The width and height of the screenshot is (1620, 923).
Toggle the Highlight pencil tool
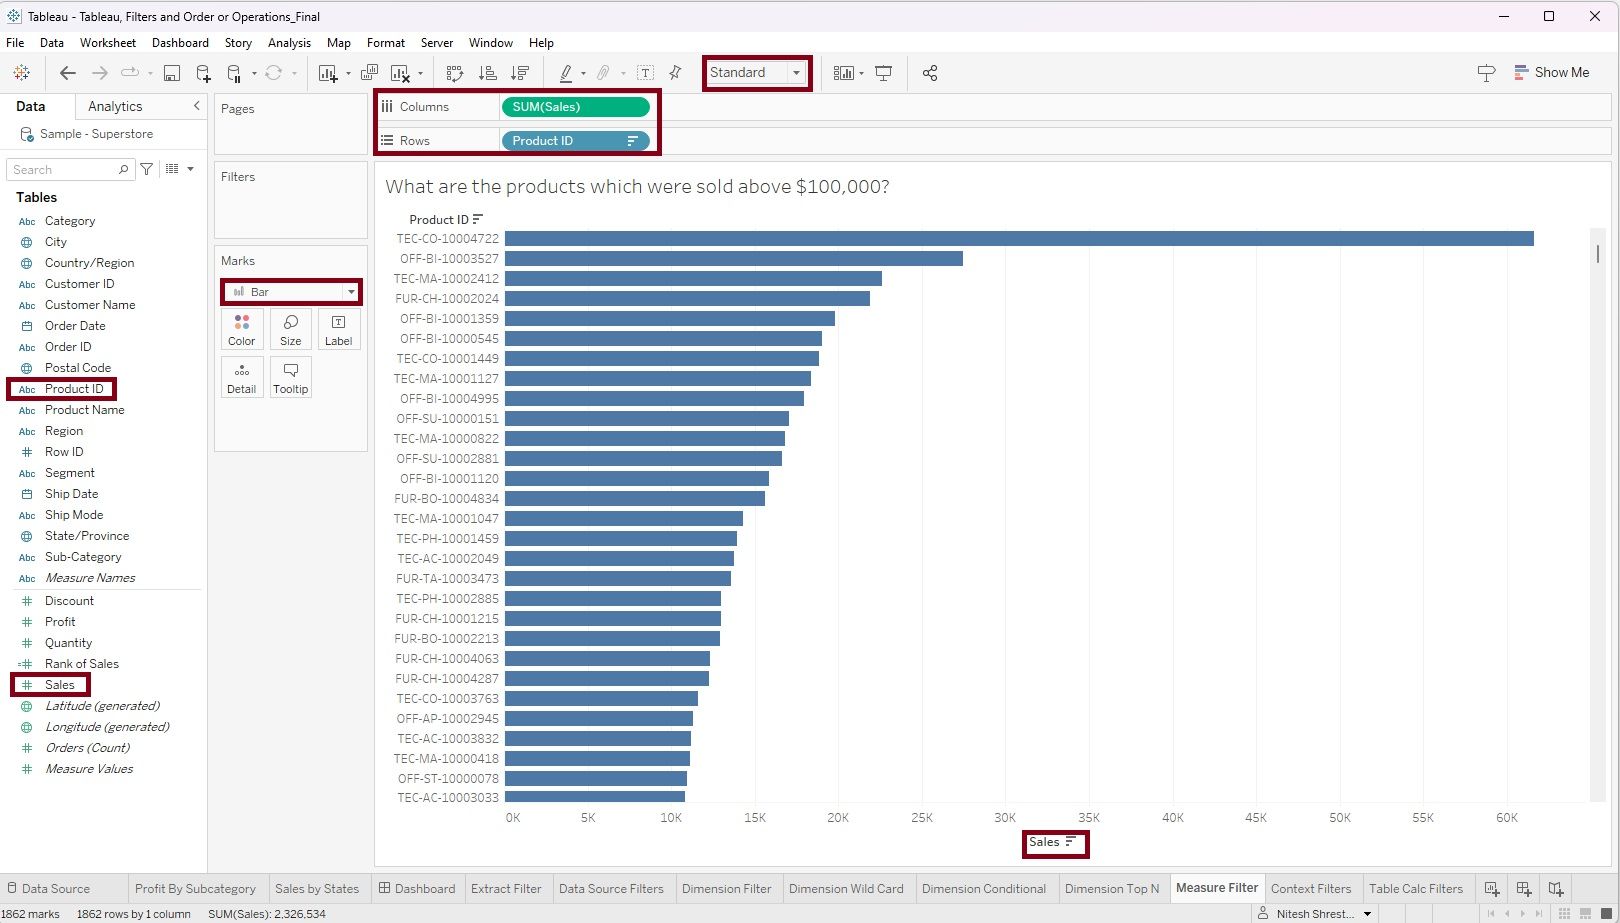[567, 72]
